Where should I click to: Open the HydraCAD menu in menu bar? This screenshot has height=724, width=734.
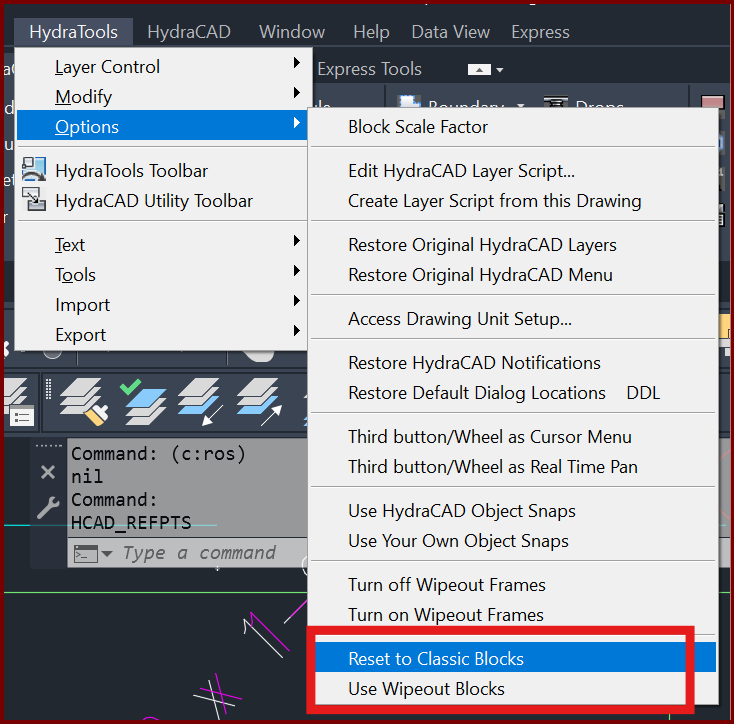pos(188,32)
